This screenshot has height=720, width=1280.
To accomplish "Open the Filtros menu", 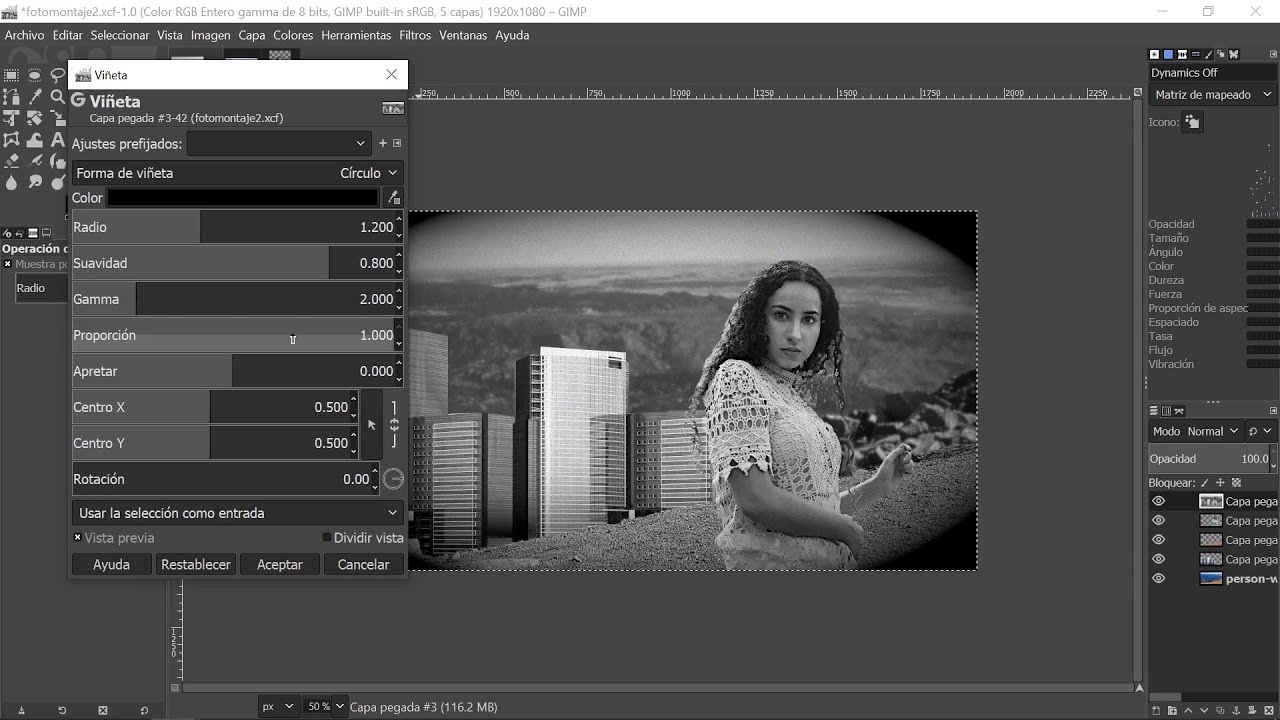I will click(415, 35).
